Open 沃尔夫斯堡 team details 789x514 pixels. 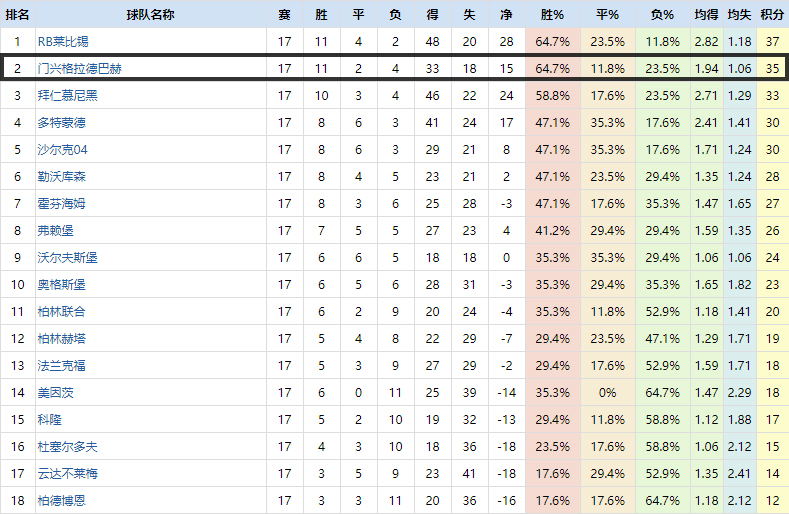tap(67, 258)
